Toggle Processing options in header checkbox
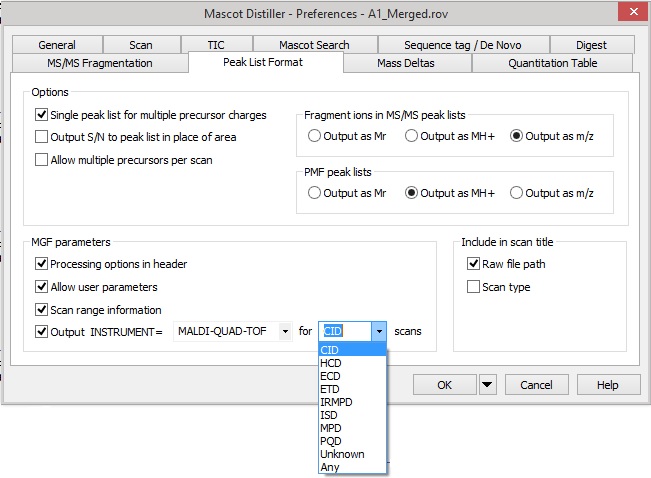Screen dimensions: 651x478 click(41, 264)
